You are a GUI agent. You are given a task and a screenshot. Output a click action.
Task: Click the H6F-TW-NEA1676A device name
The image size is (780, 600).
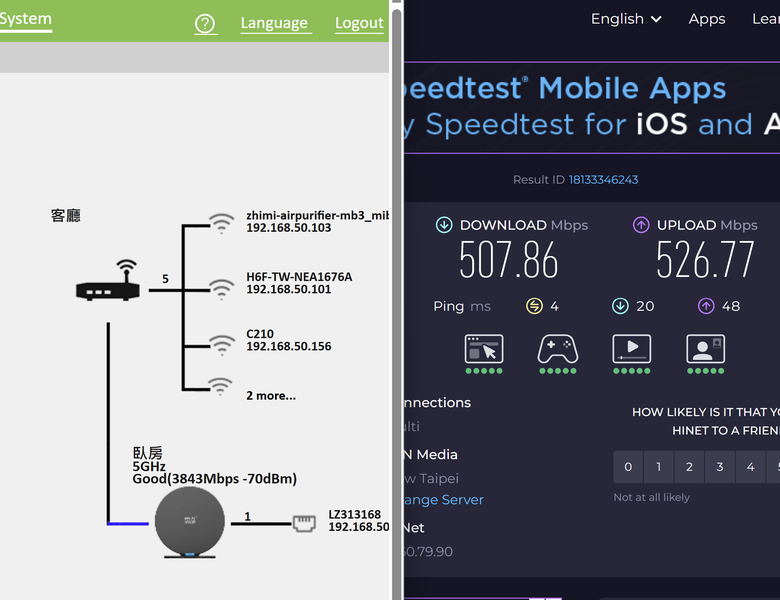coord(299,277)
